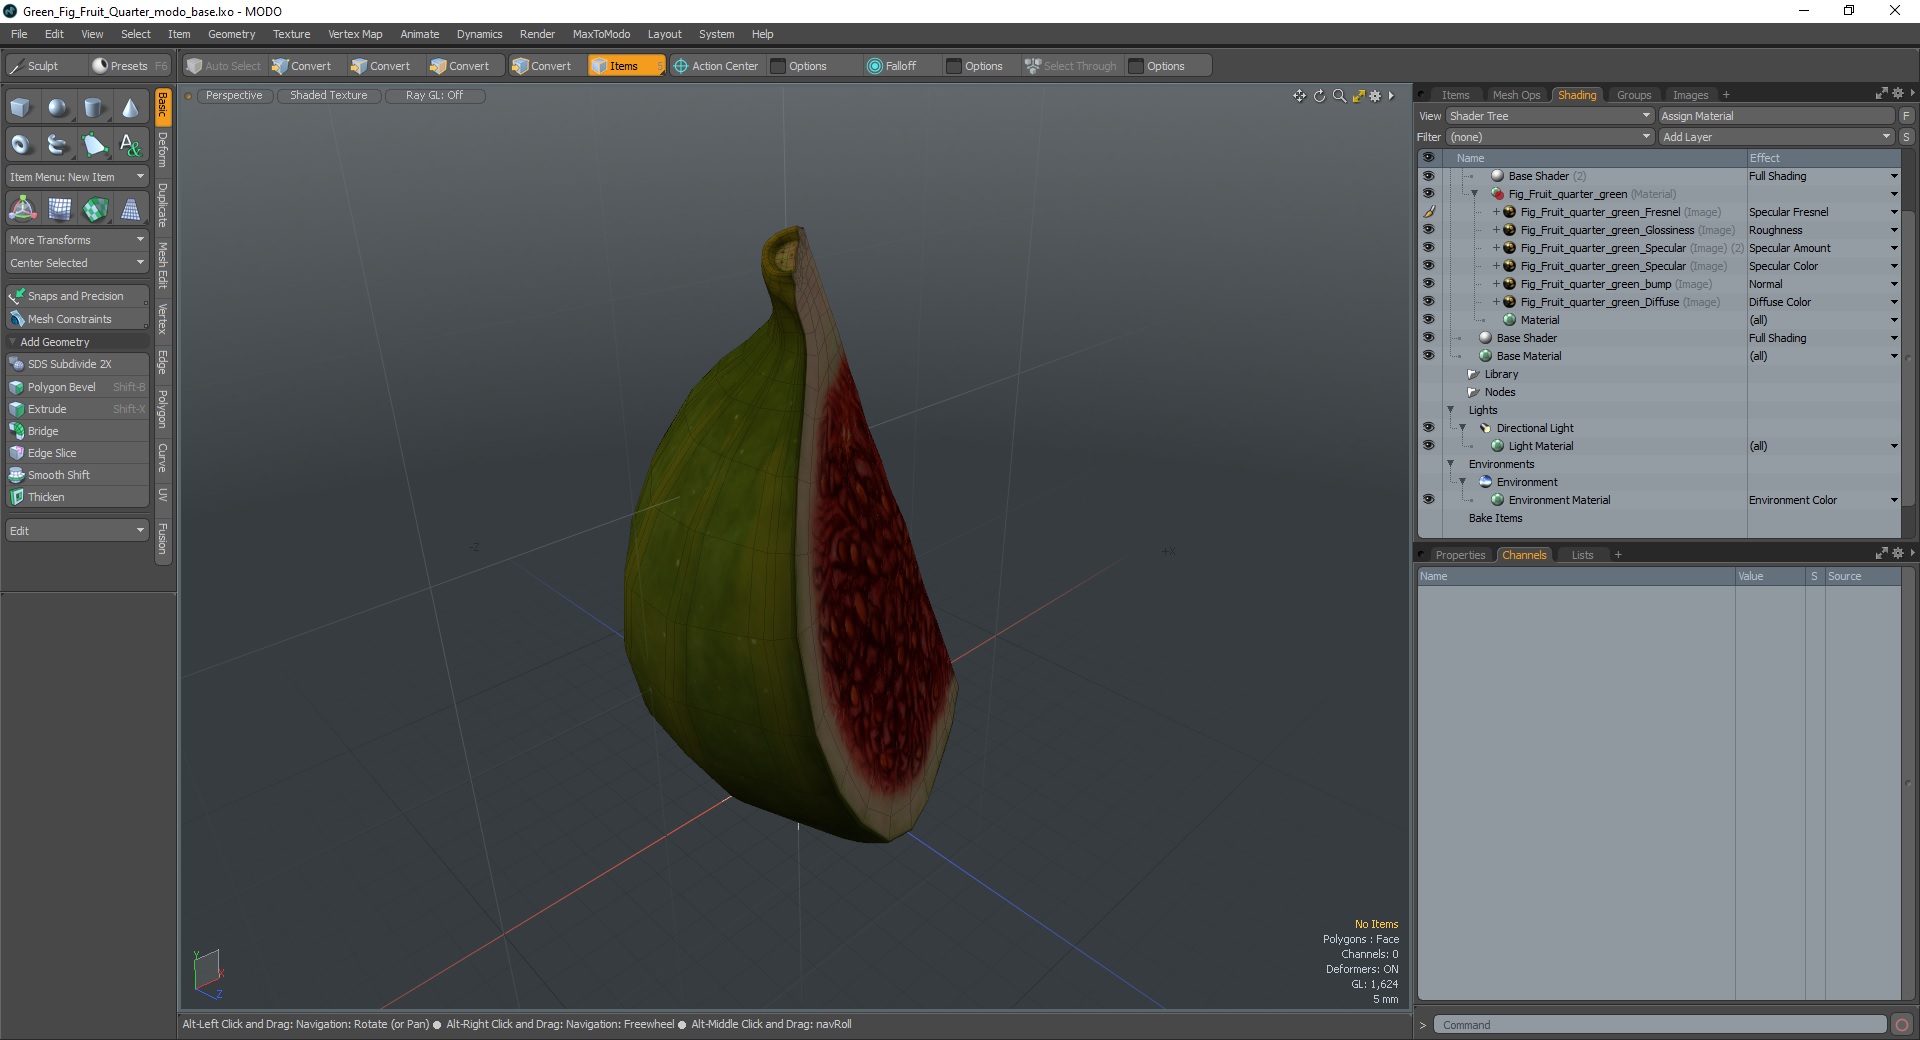Click the viewport pan/move icon

[1299, 96]
